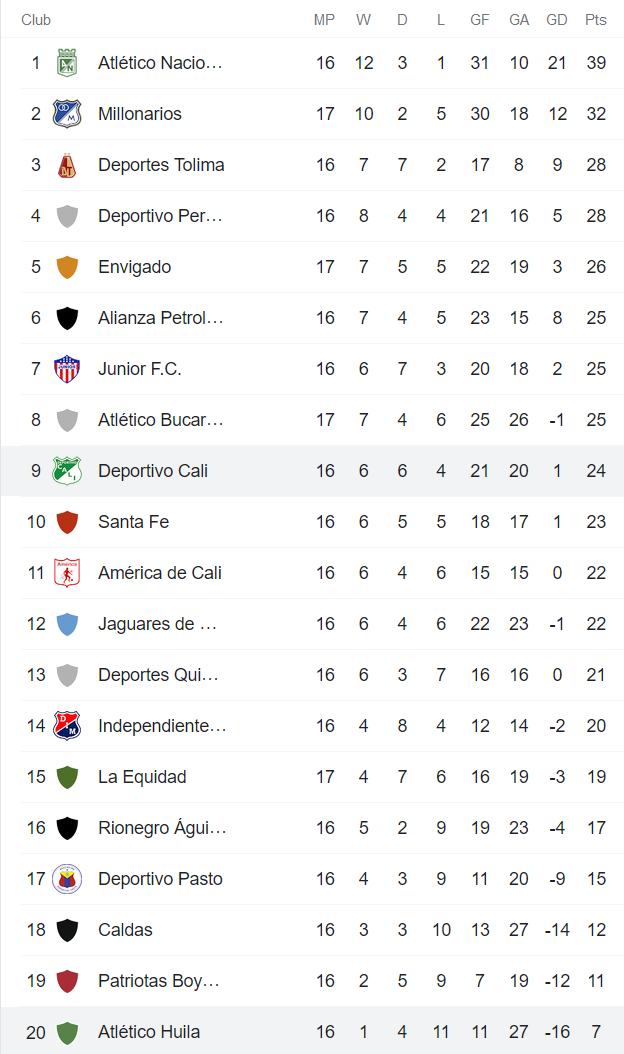
Task: Click the América de Cali badge
Action: click(x=68, y=572)
